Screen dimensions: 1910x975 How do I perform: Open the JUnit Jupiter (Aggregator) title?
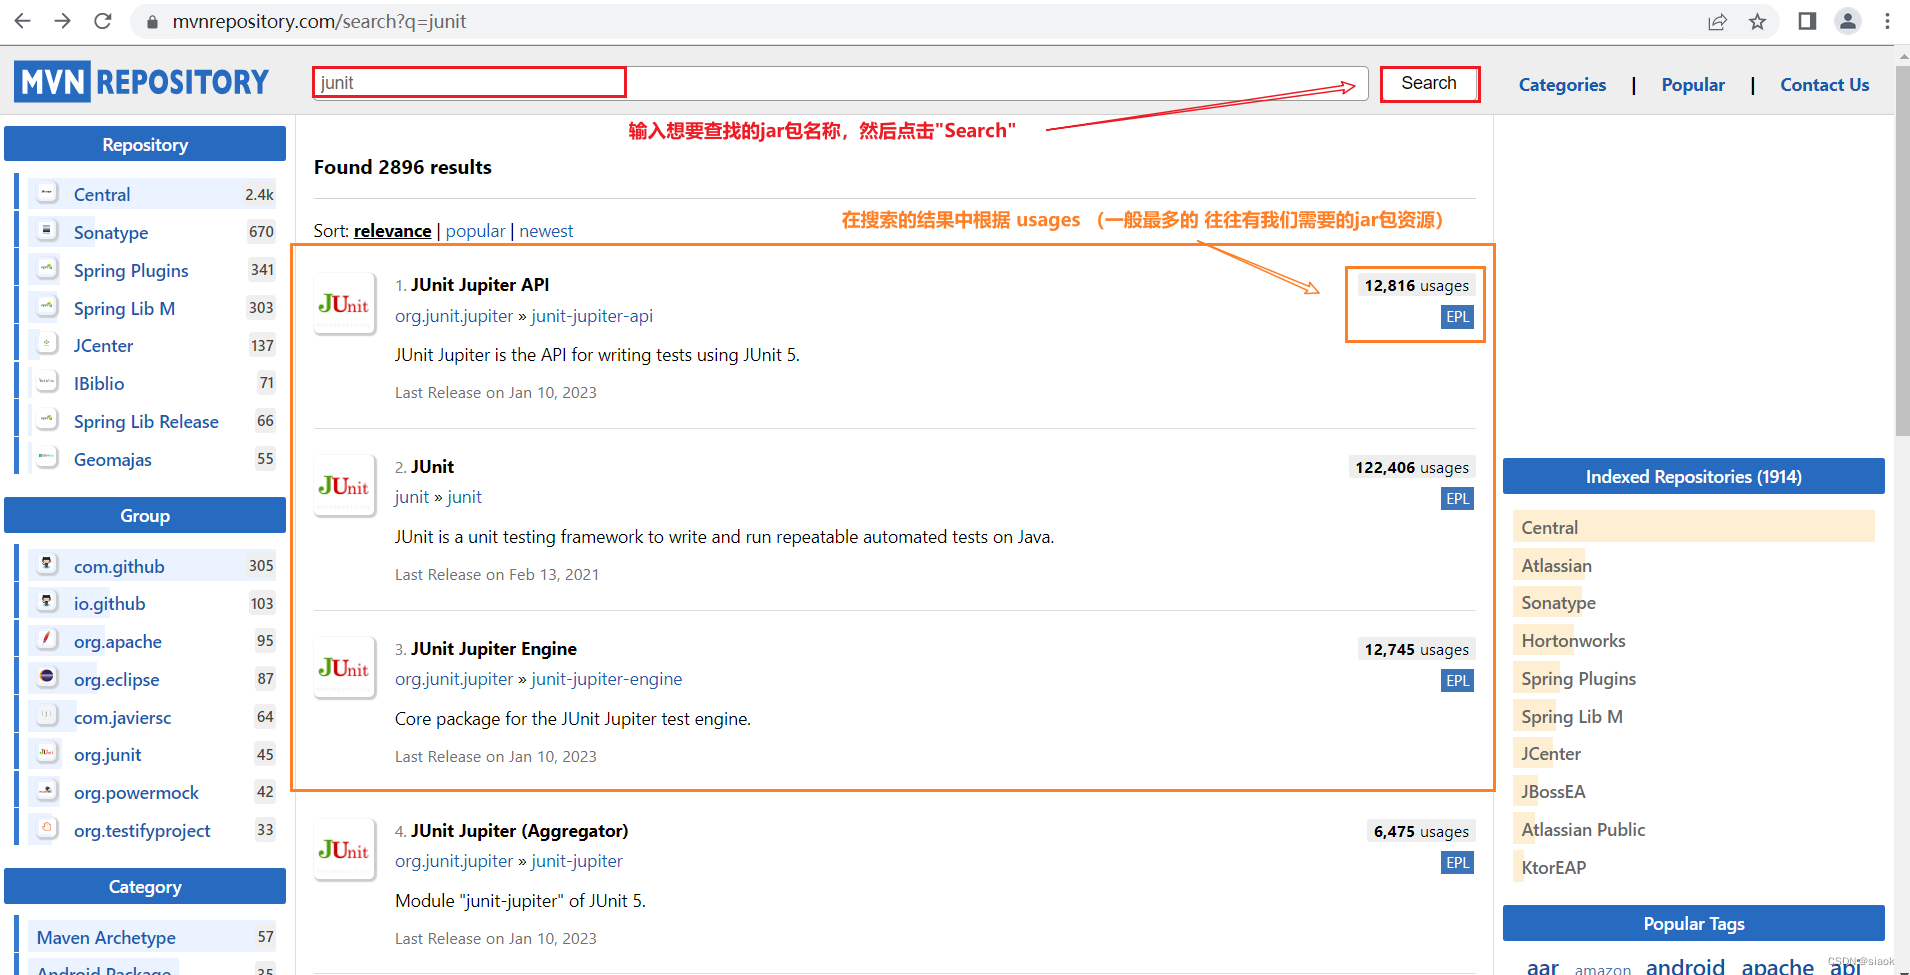[x=520, y=831]
